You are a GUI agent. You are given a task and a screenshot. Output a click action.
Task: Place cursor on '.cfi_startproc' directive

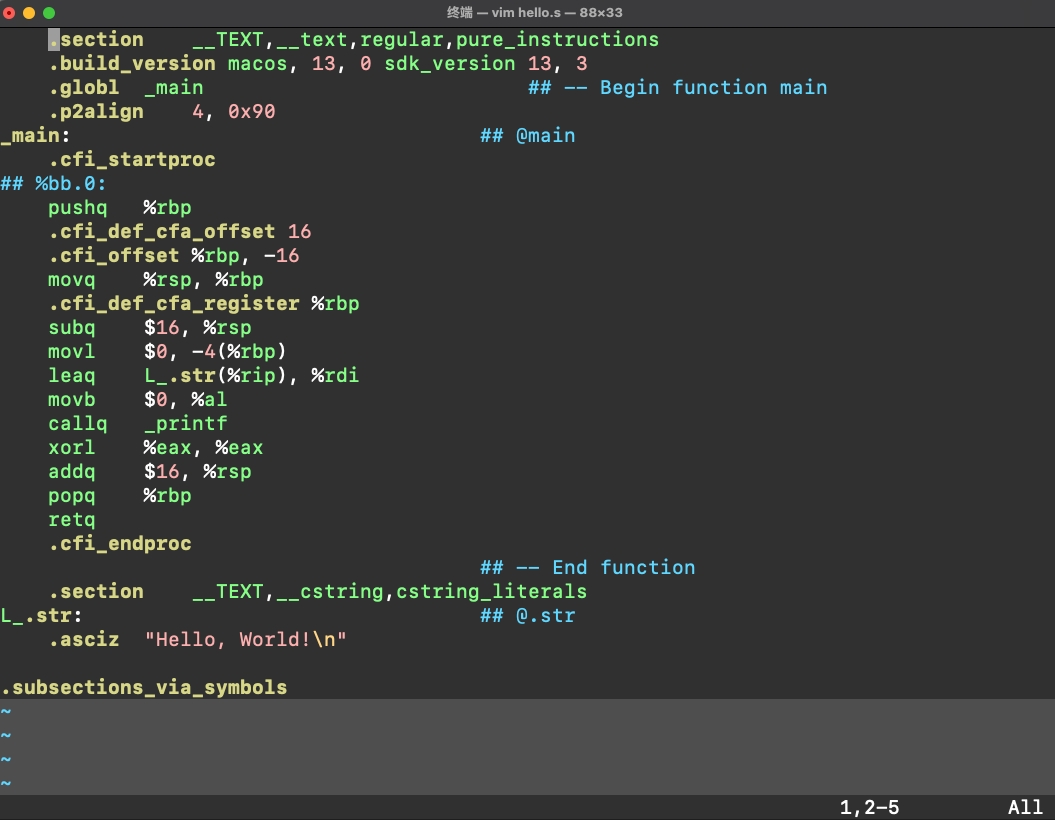coord(131,159)
